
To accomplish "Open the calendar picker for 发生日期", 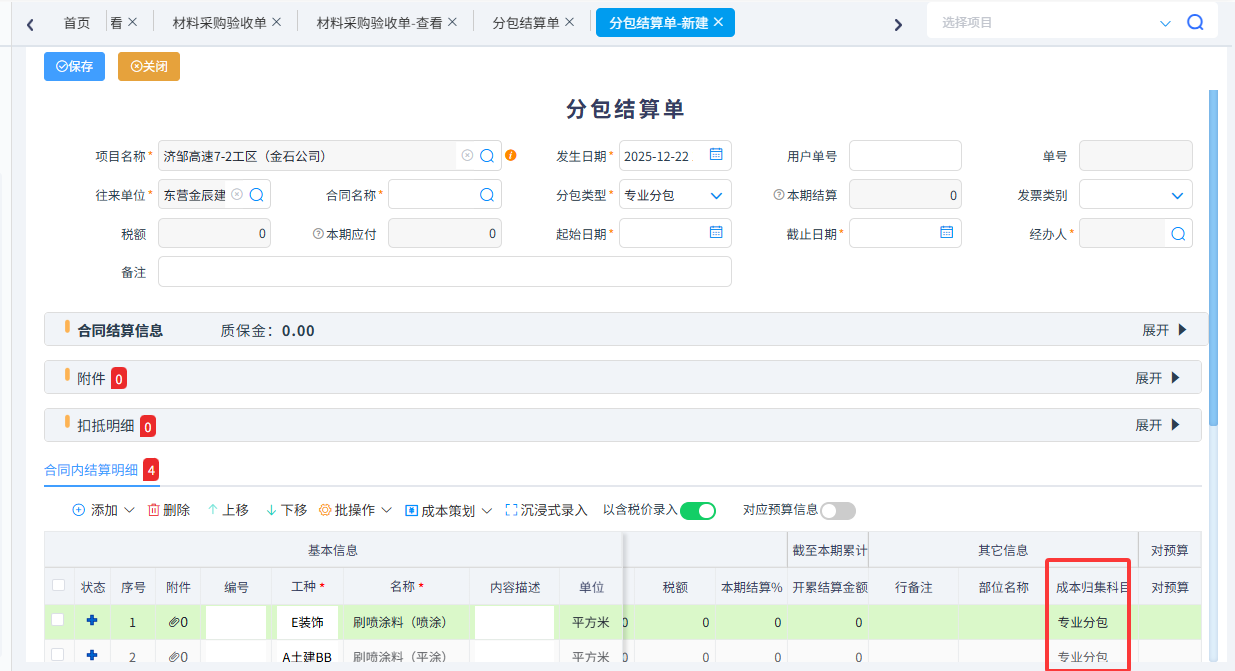I will click(x=716, y=155).
